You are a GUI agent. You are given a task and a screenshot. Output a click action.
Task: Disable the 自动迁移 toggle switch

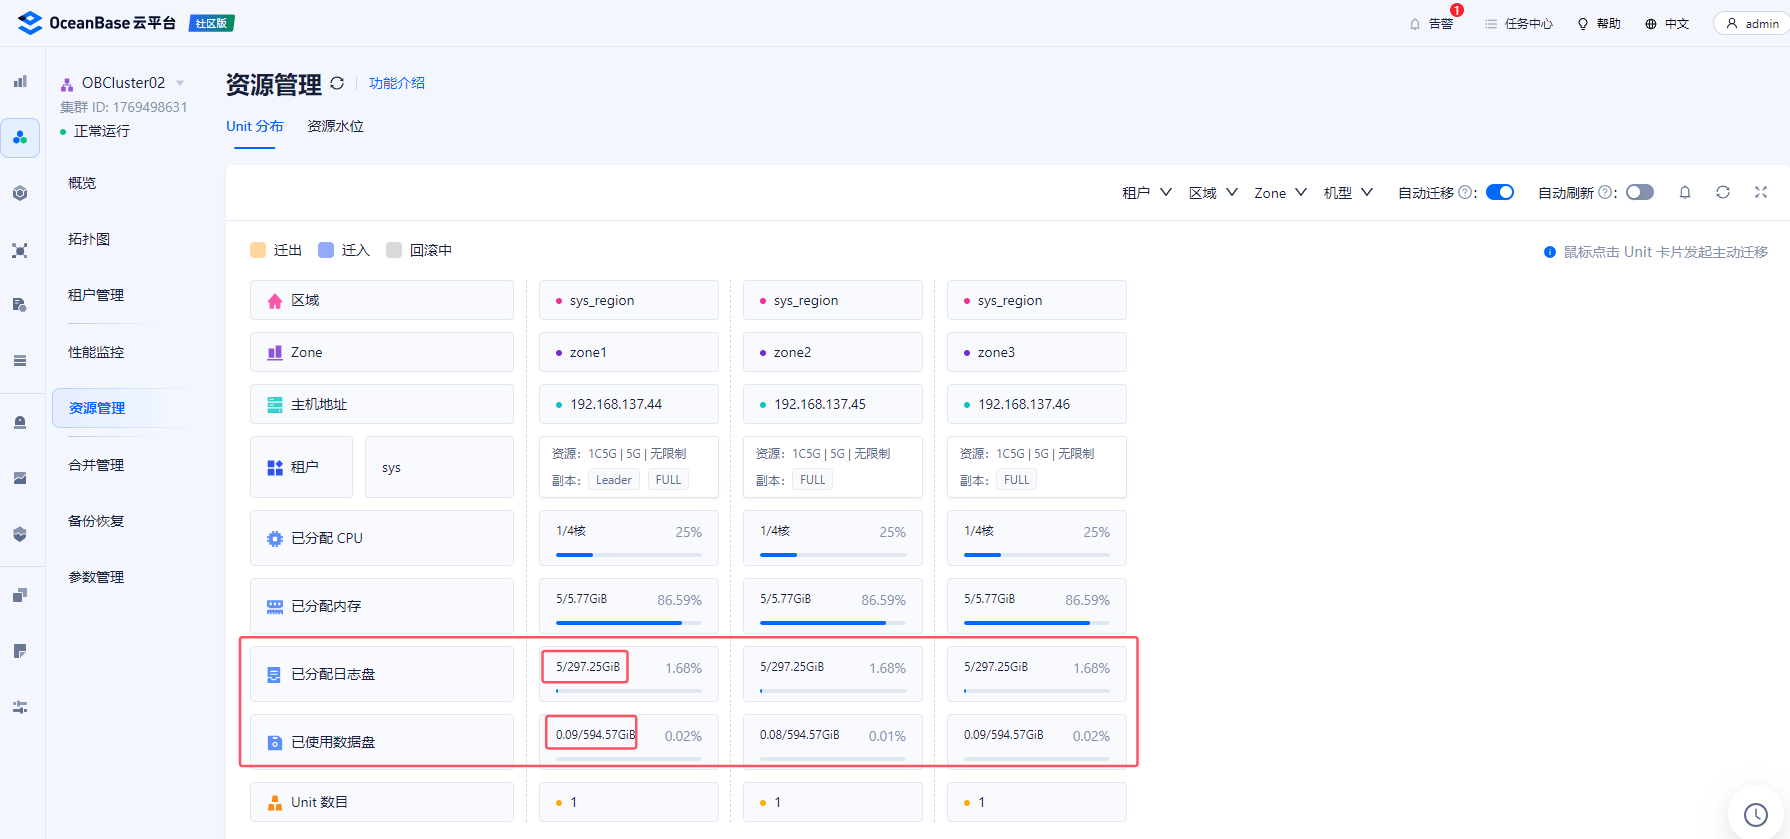tap(1500, 192)
